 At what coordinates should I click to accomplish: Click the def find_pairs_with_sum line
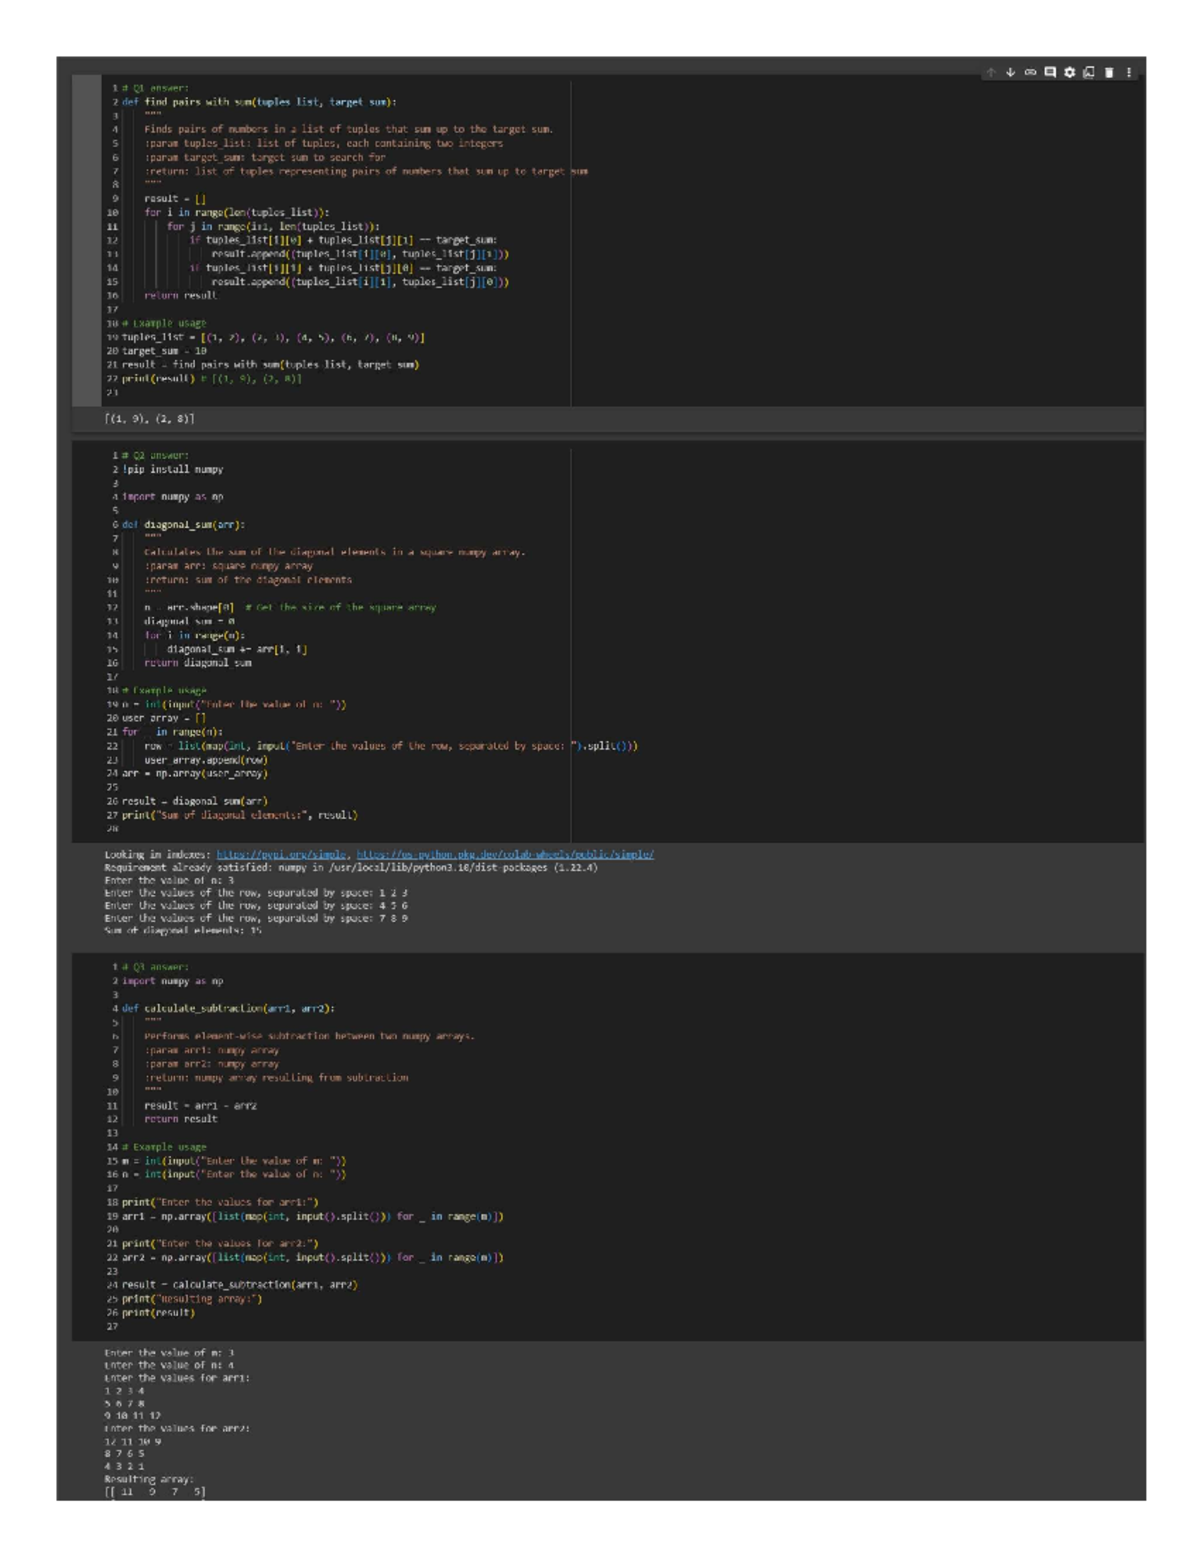pyautogui.click(x=258, y=102)
